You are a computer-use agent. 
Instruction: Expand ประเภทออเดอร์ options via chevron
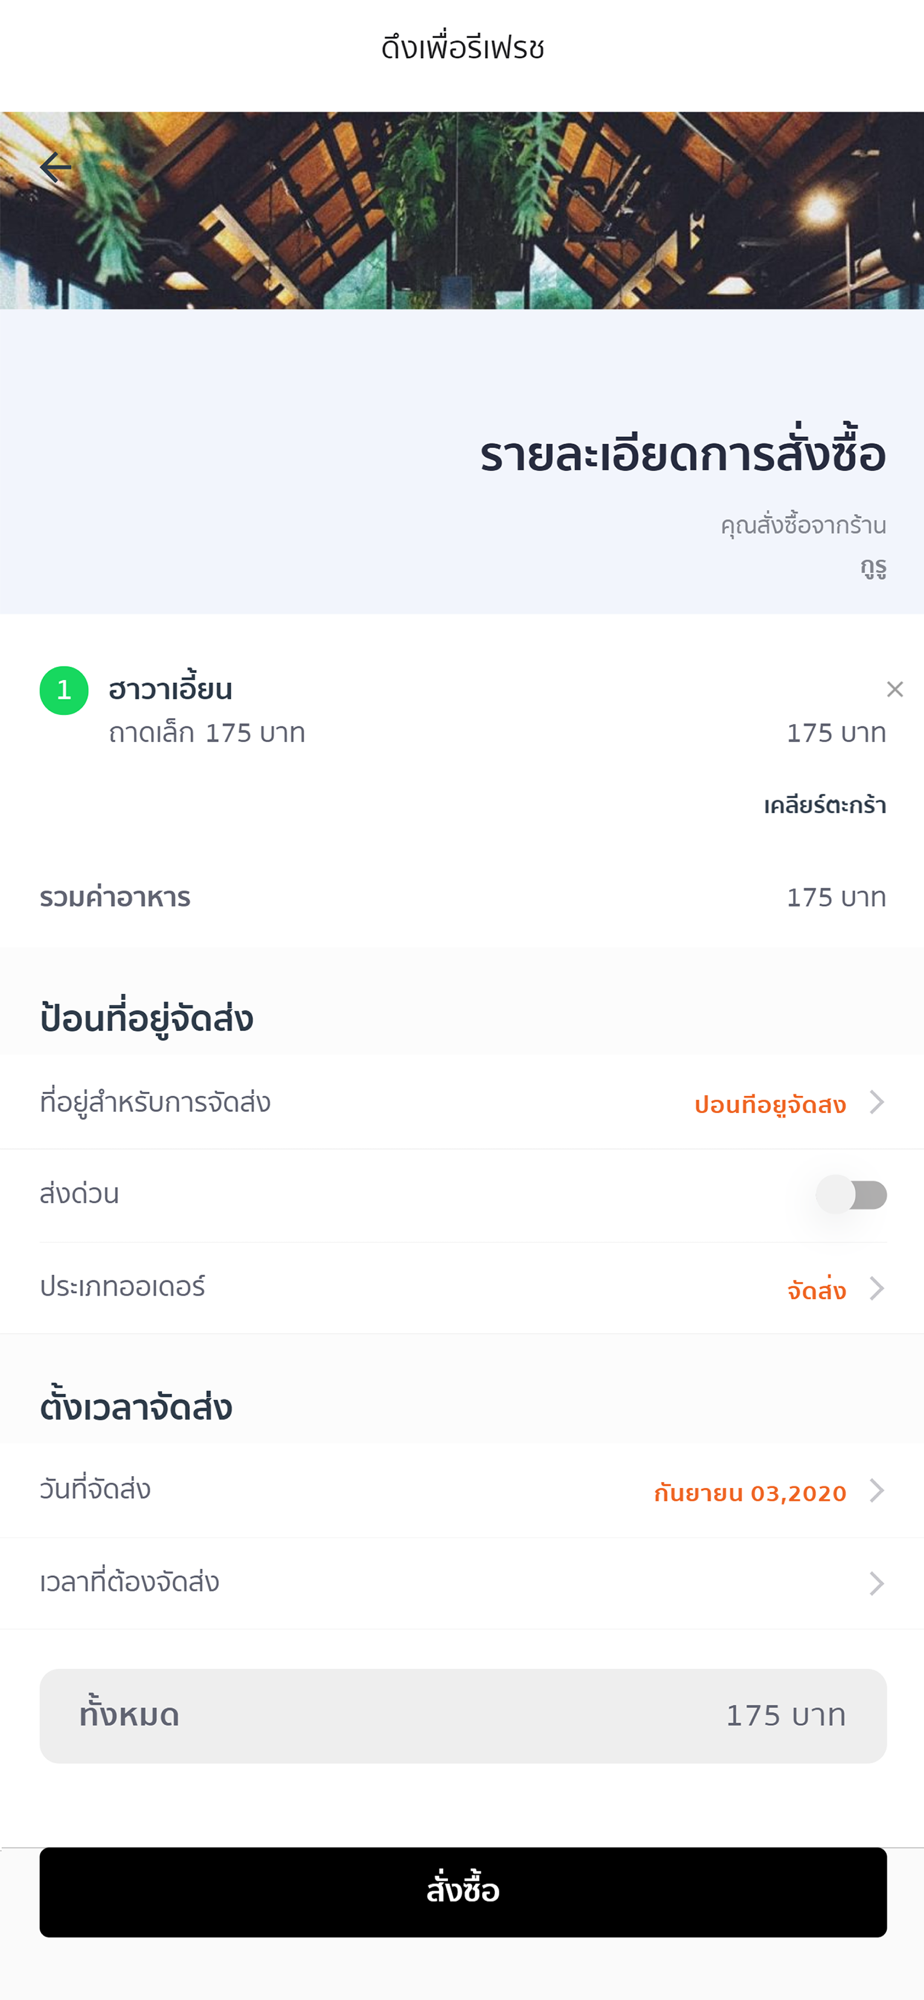click(x=877, y=1288)
